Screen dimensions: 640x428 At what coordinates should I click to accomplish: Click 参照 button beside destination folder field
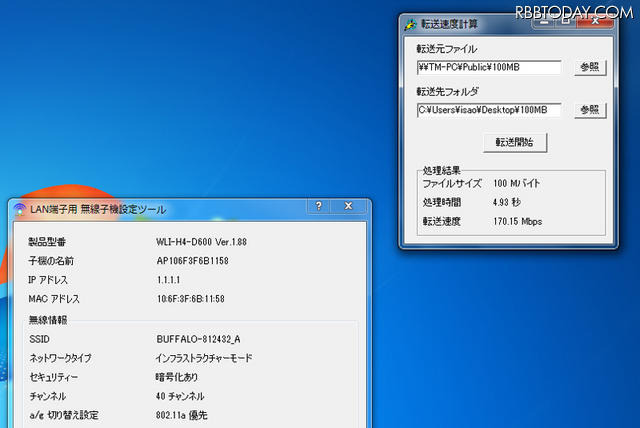pyautogui.click(x=590, y=110)
